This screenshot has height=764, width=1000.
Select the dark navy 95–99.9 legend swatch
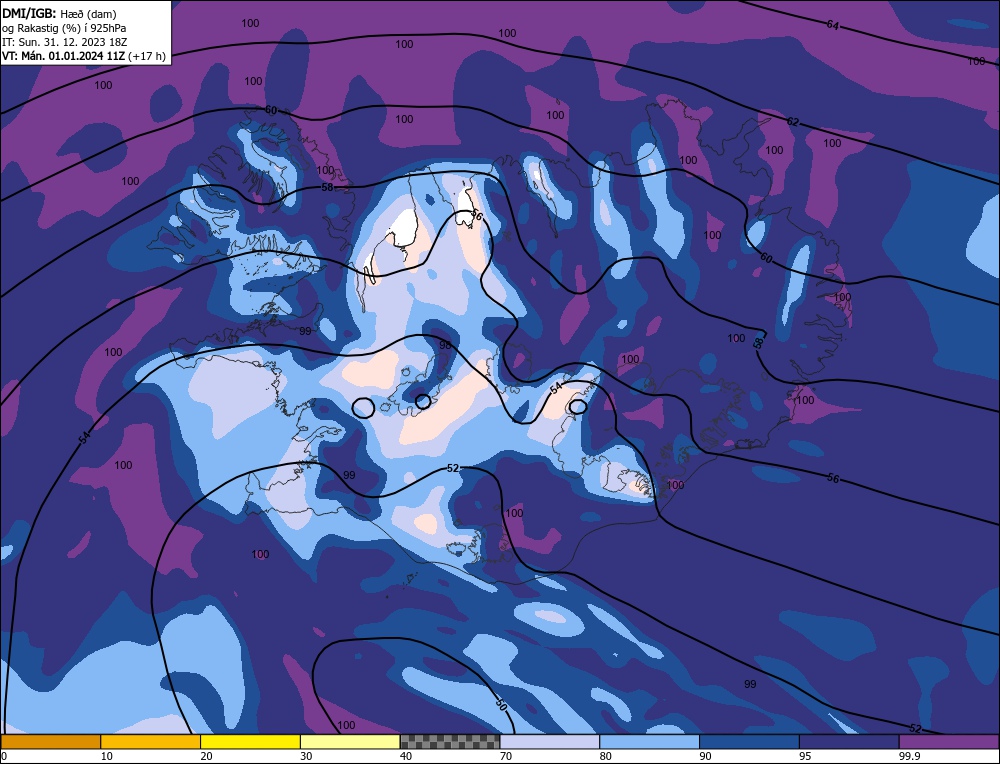tap(849, 742)
